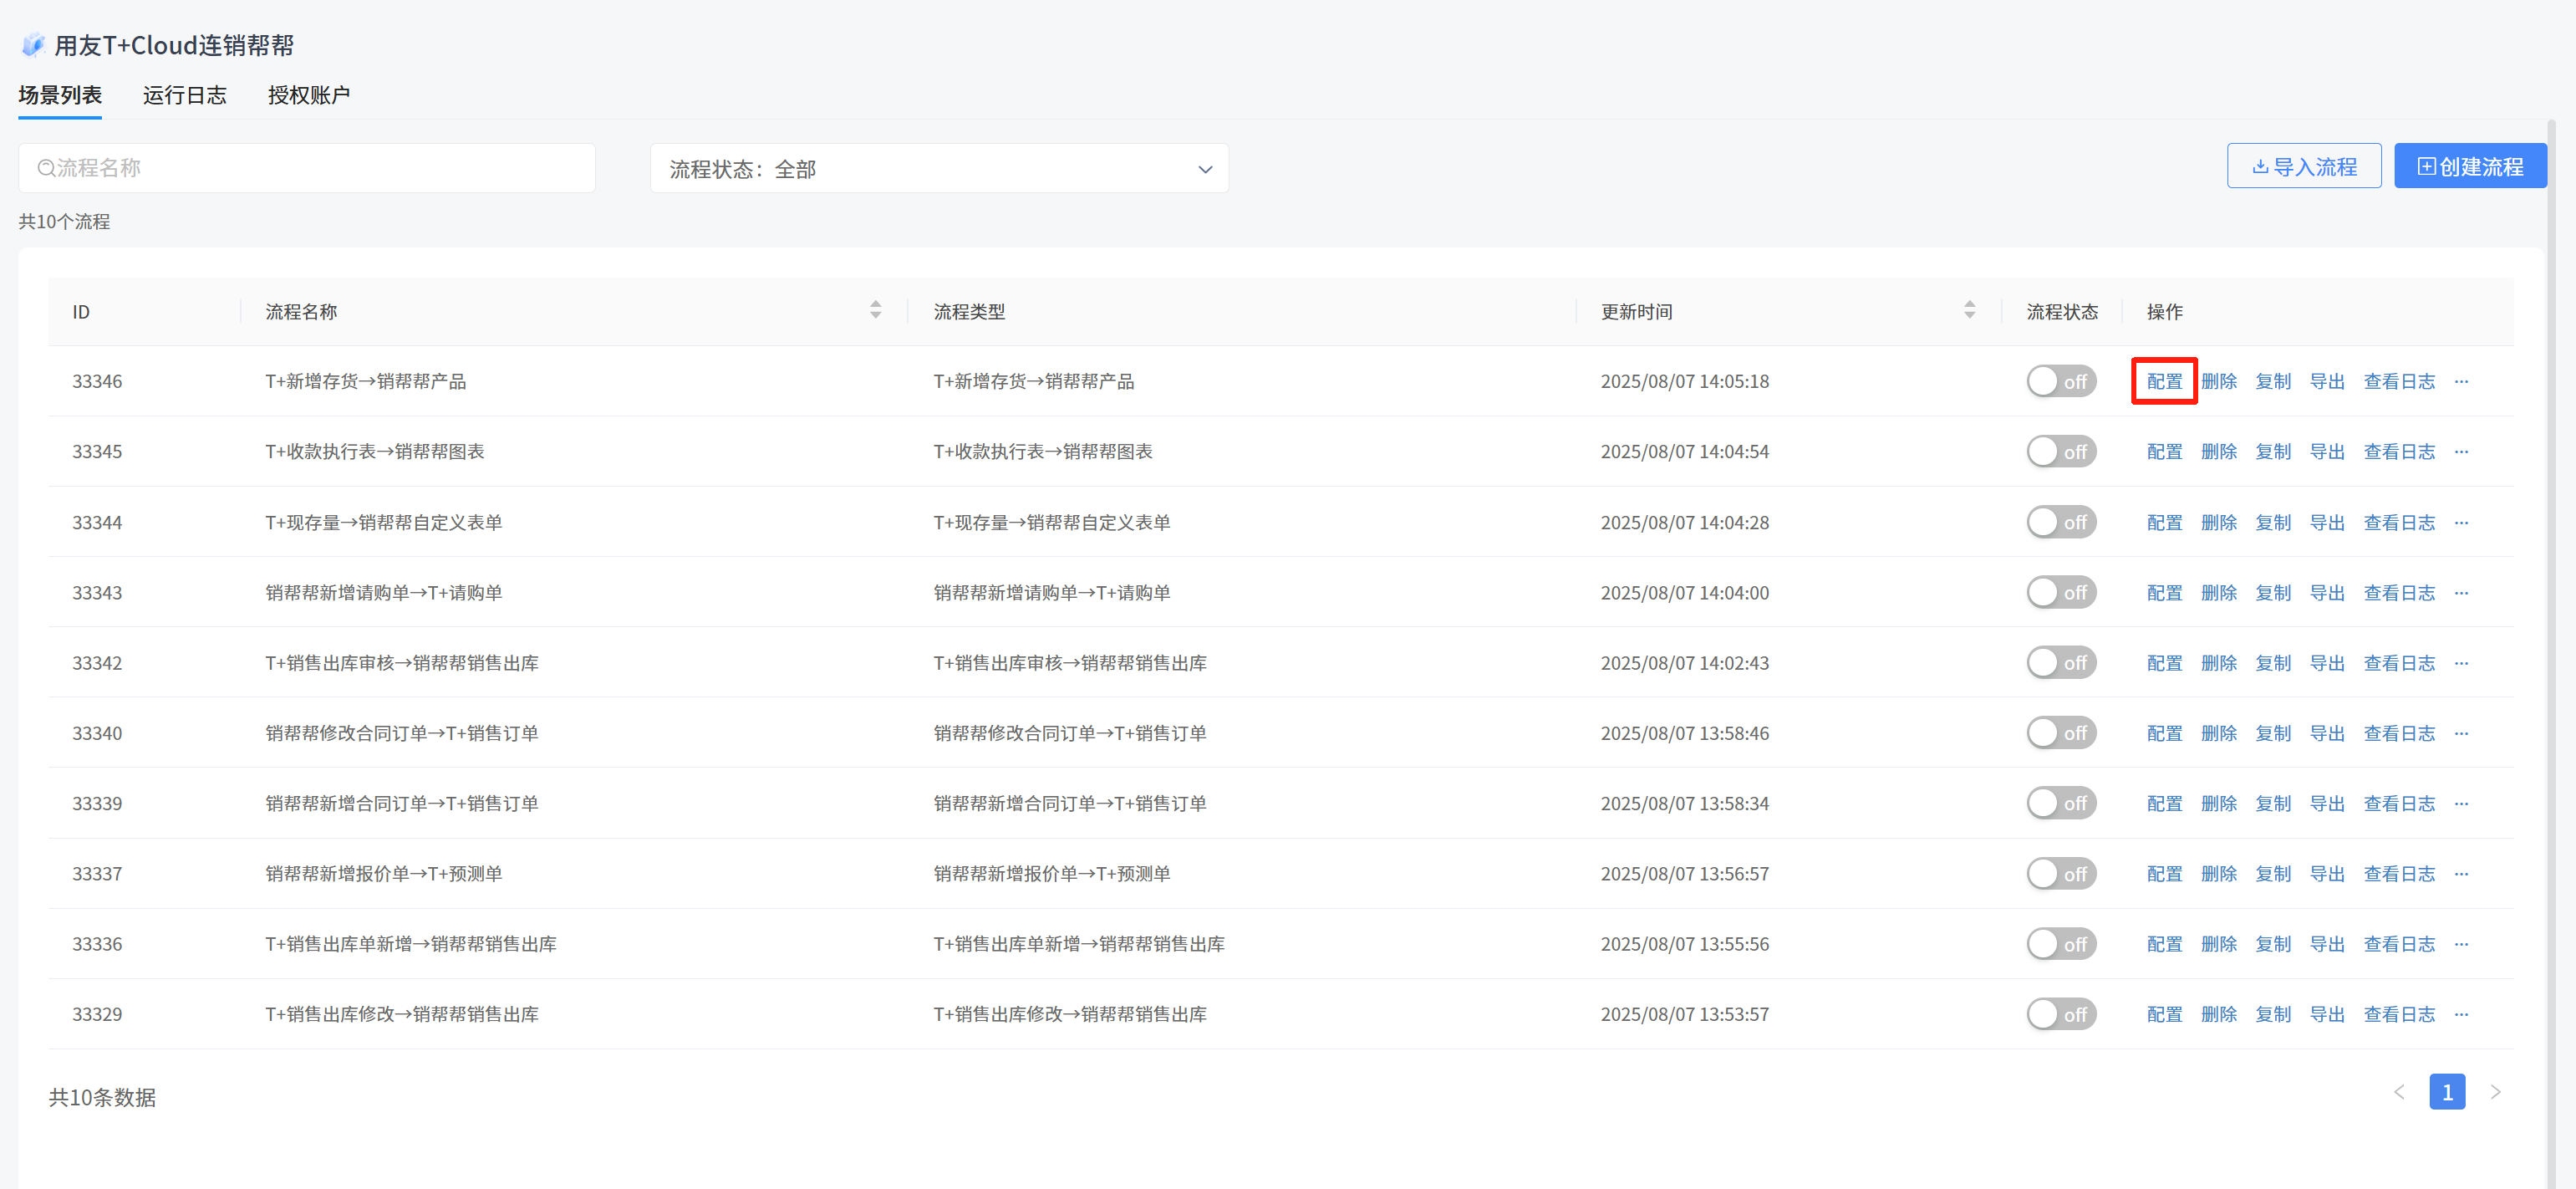Switch to 场景列表 tab
The image size is (2576, 1189).
click(60, 95)
